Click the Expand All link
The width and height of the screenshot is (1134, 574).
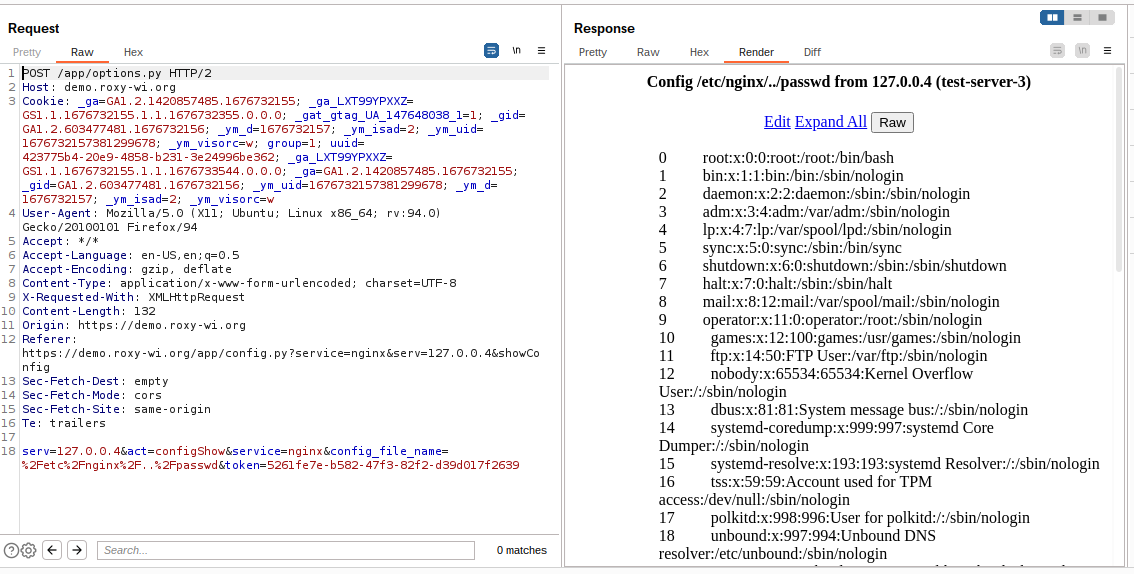[830, 121]
